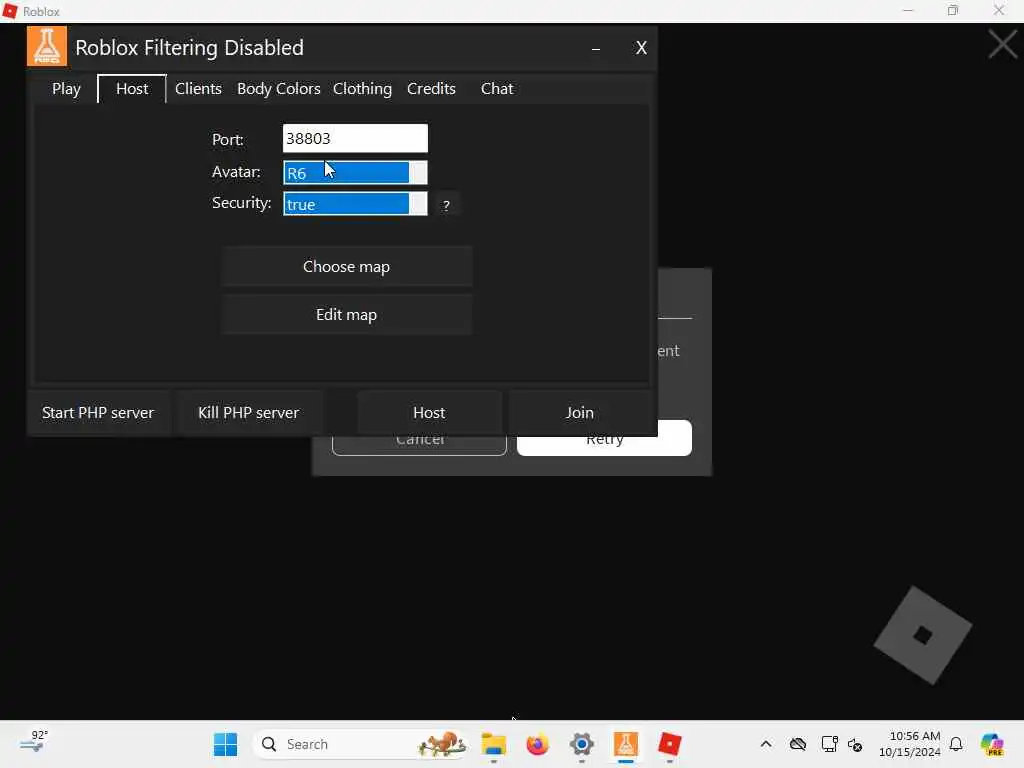The width and height of the screenshot is (1024, 768).
Task: Kill the PHP server
Action: pyautogui.click(x=249, y=413)
